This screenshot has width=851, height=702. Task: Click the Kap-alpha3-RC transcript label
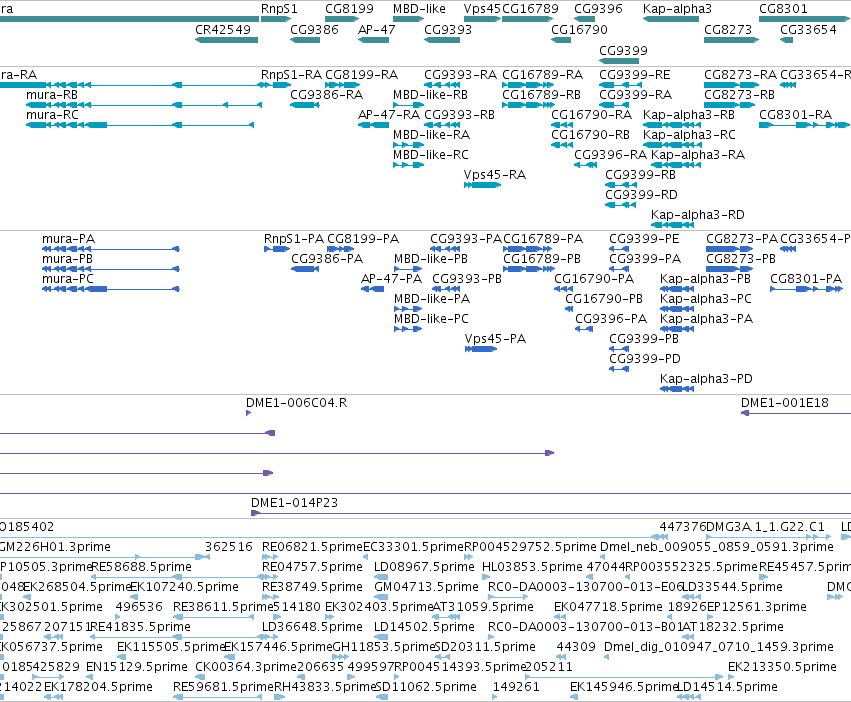(x=689, y=135)
